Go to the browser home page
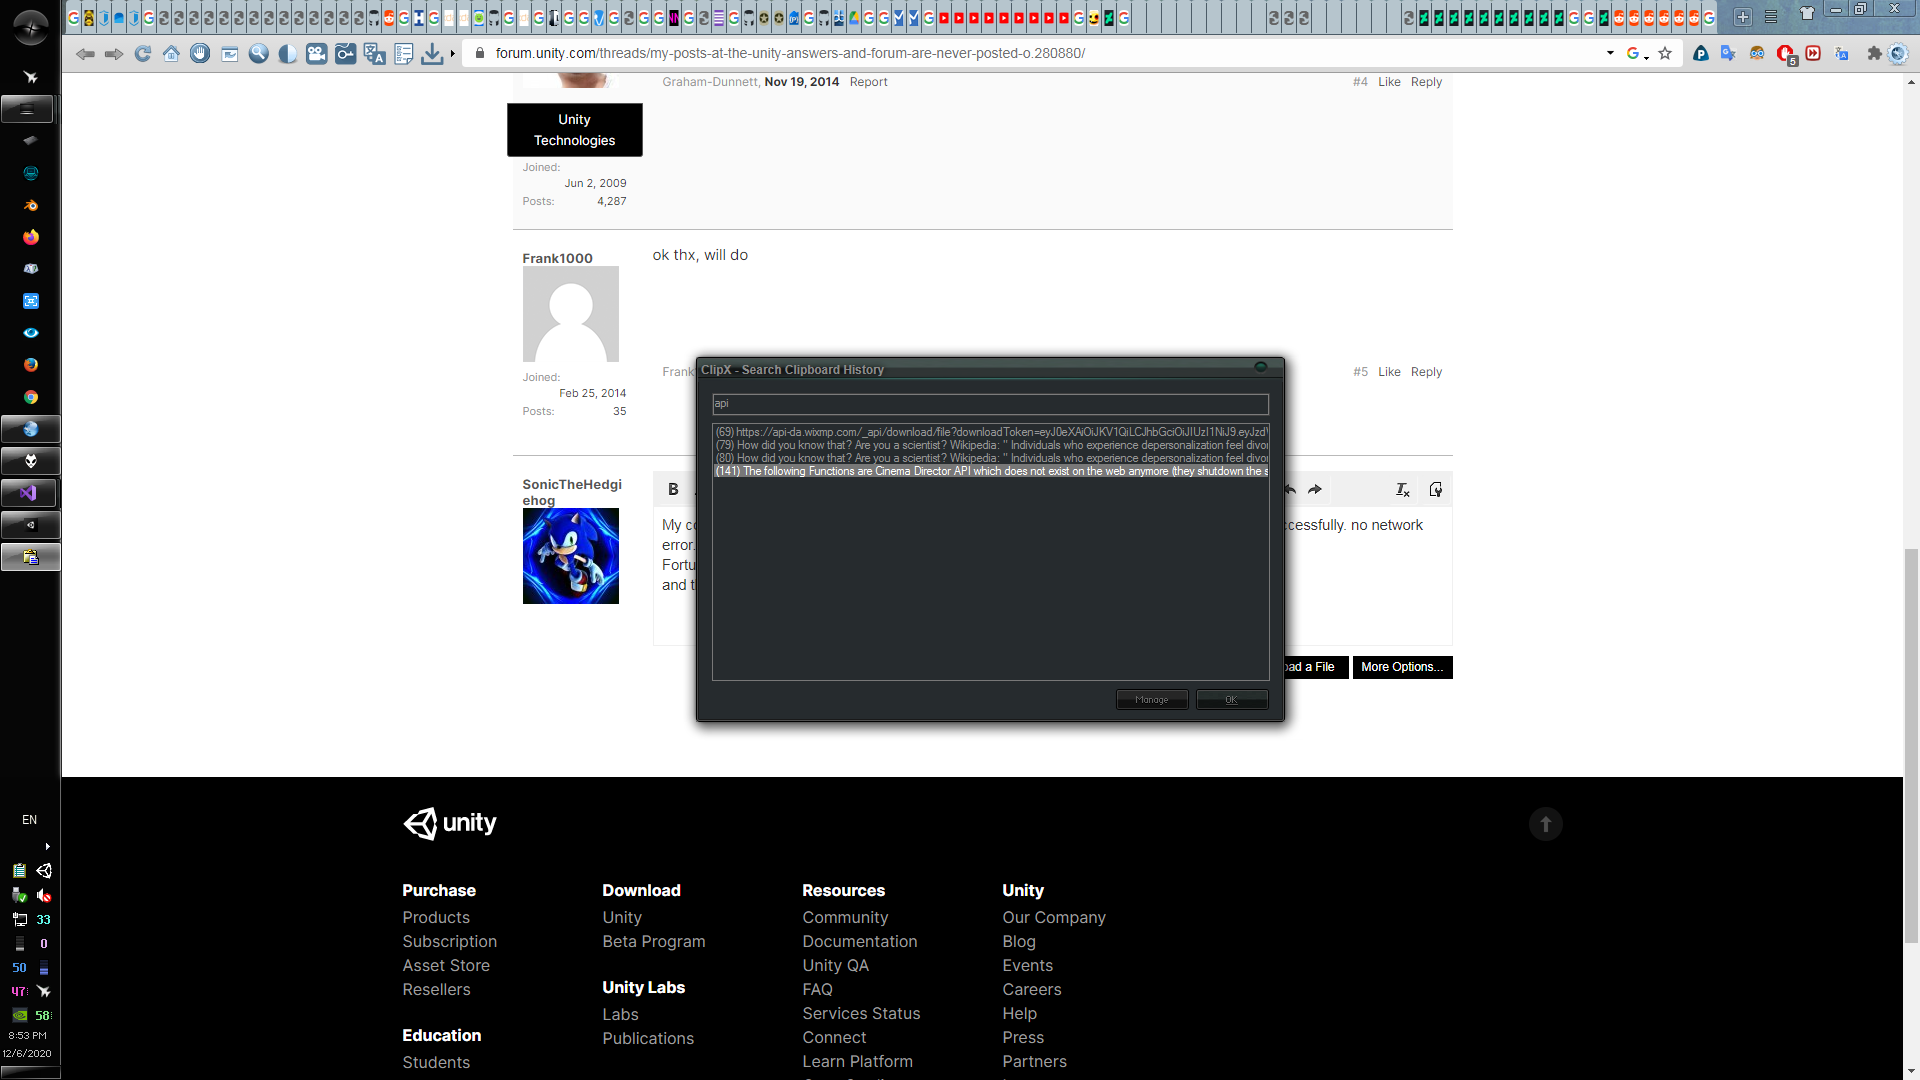Viewport: 1920px width, 1080px height. [x=171, y=54]
